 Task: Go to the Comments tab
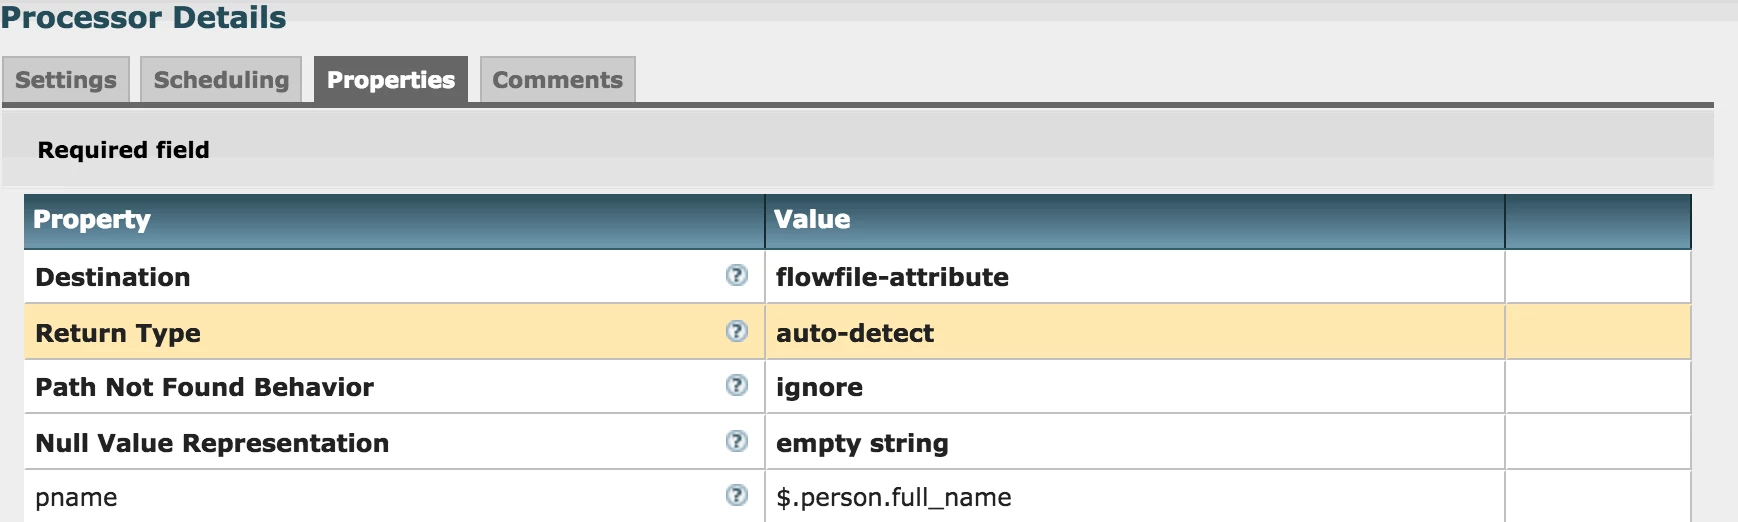(x=557, y=80)
